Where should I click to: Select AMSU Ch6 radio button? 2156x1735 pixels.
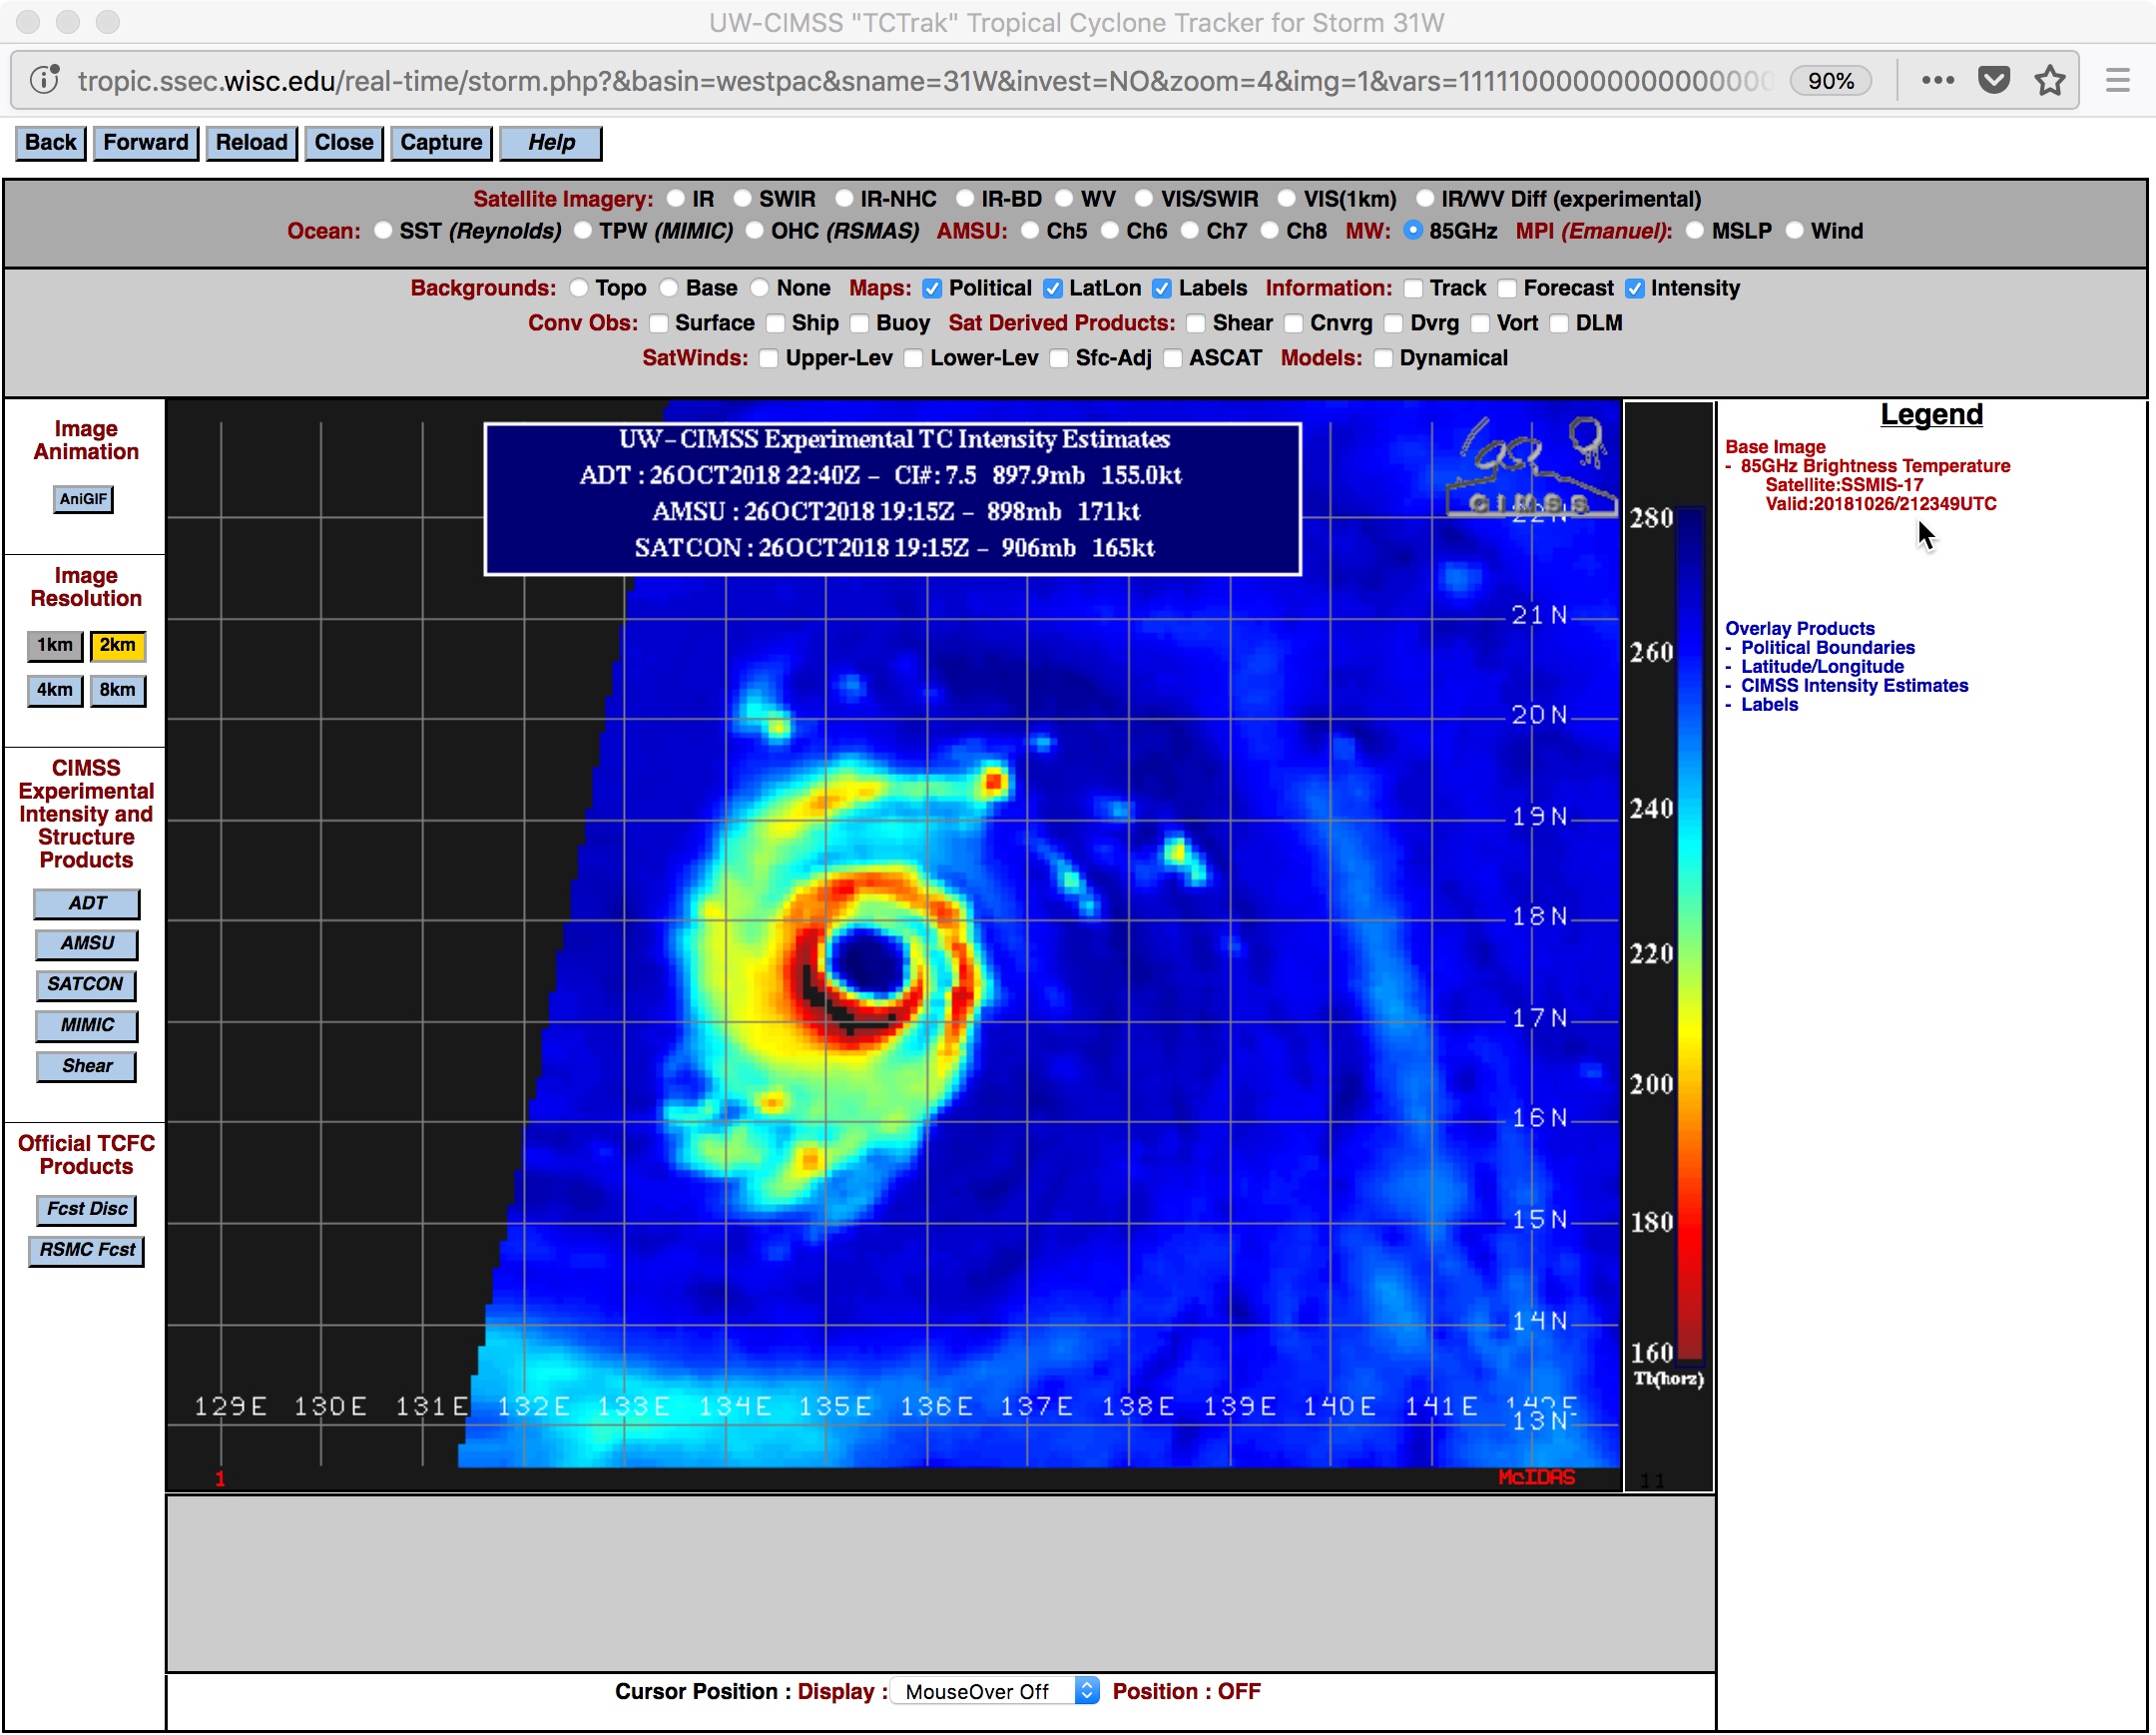pos(1110,231)
